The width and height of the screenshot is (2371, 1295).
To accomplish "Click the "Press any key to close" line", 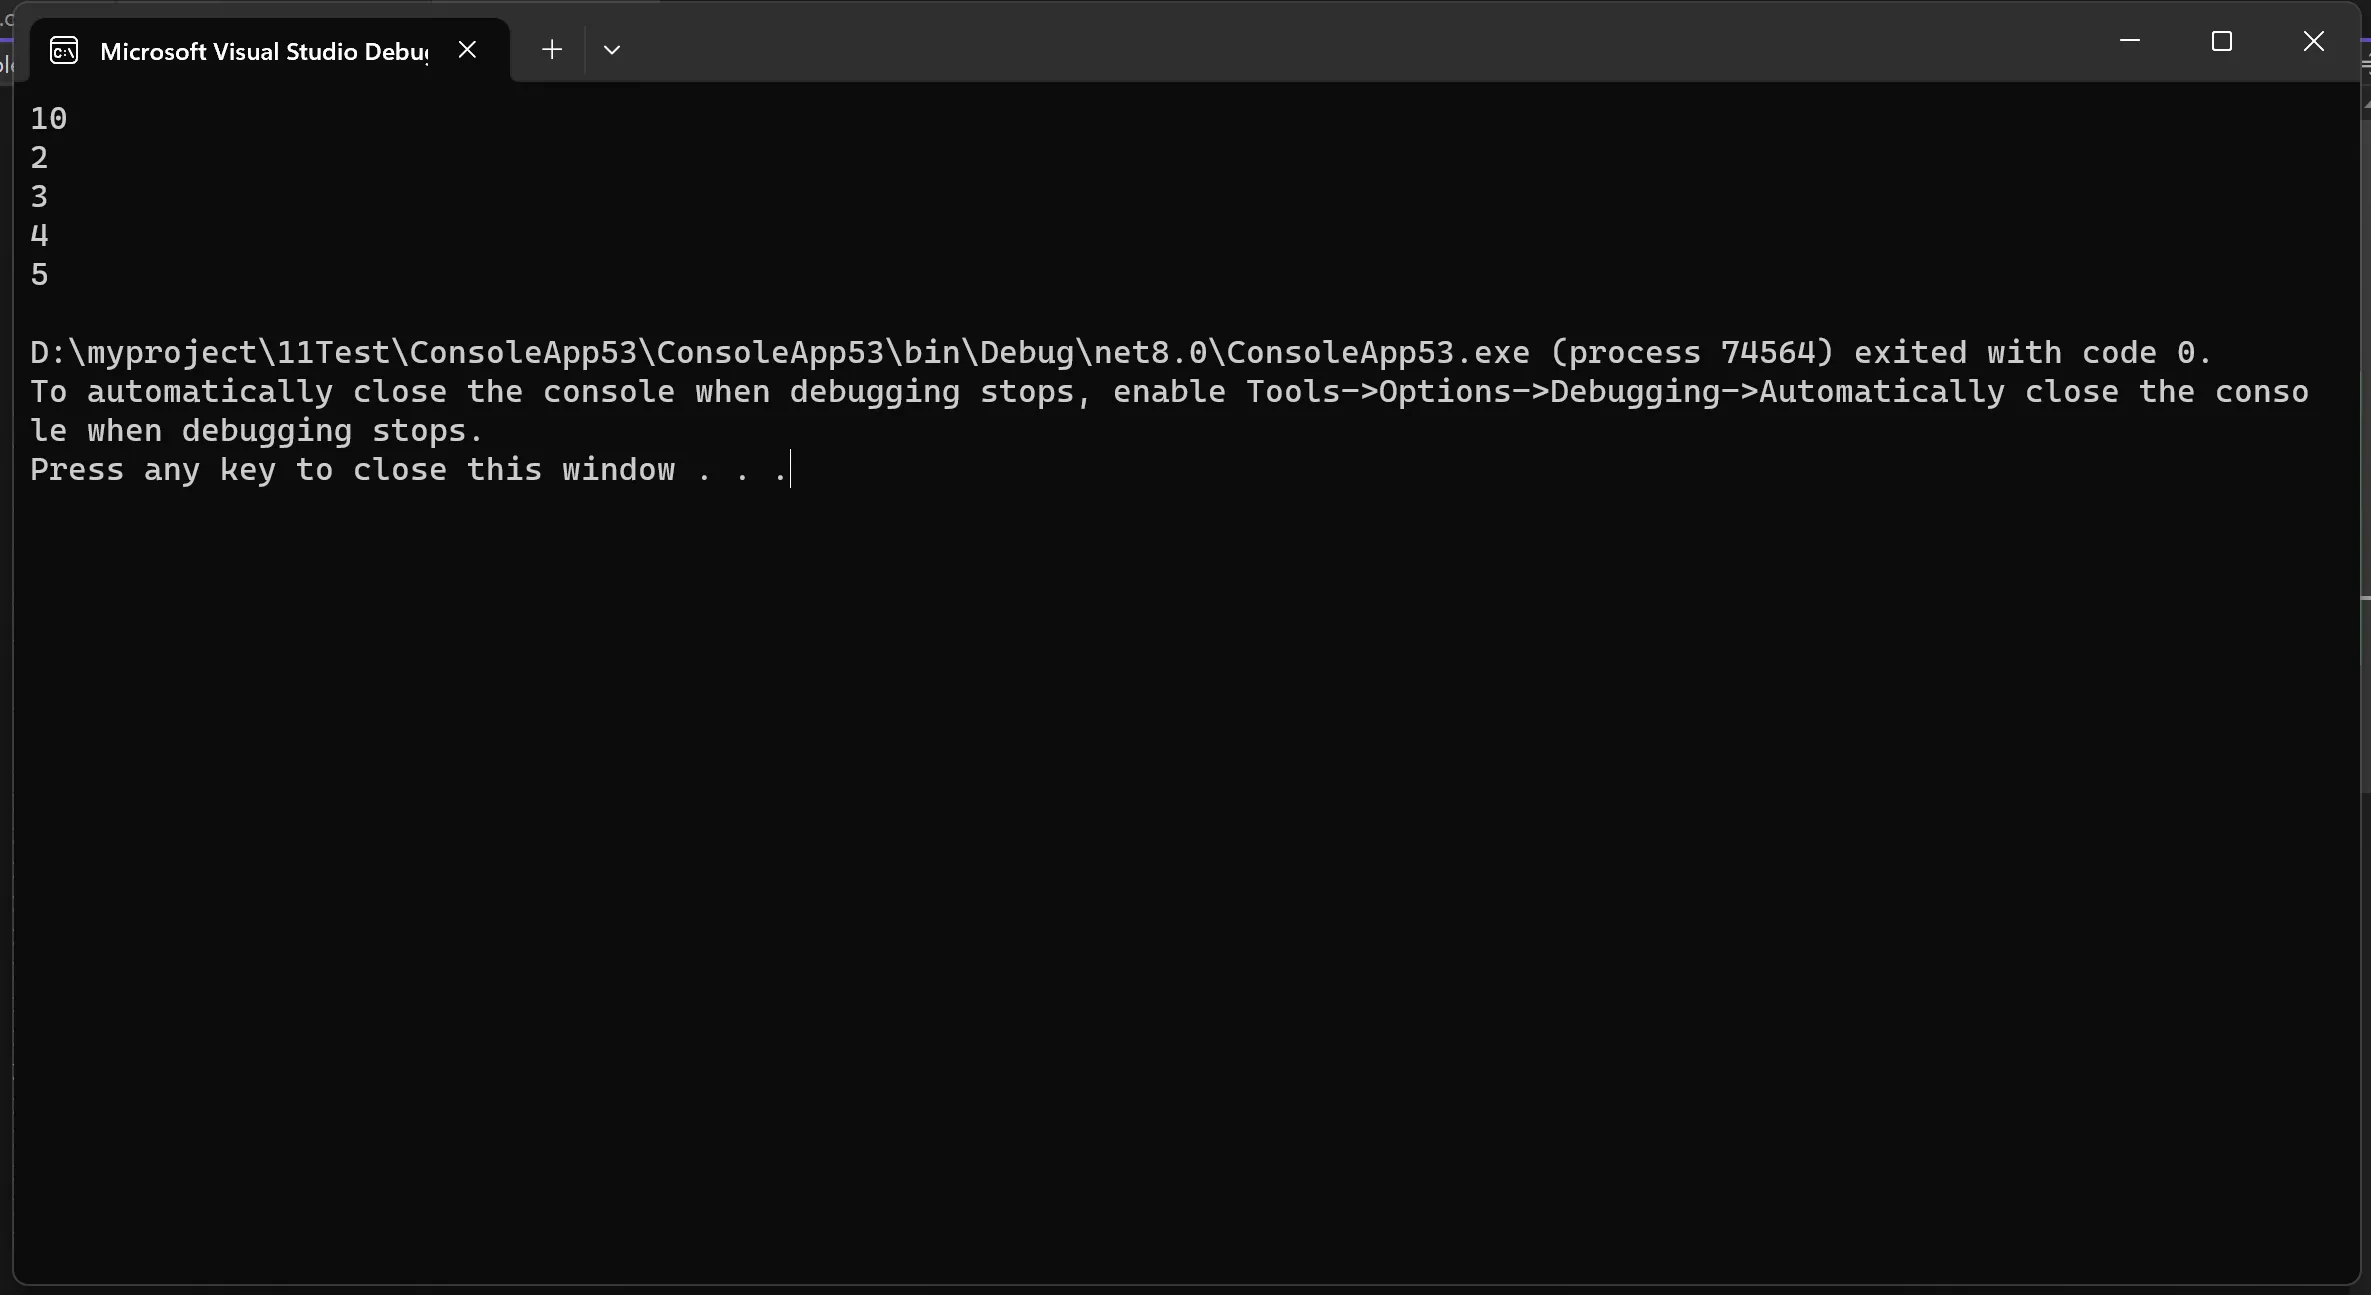I will pos(352,470).
